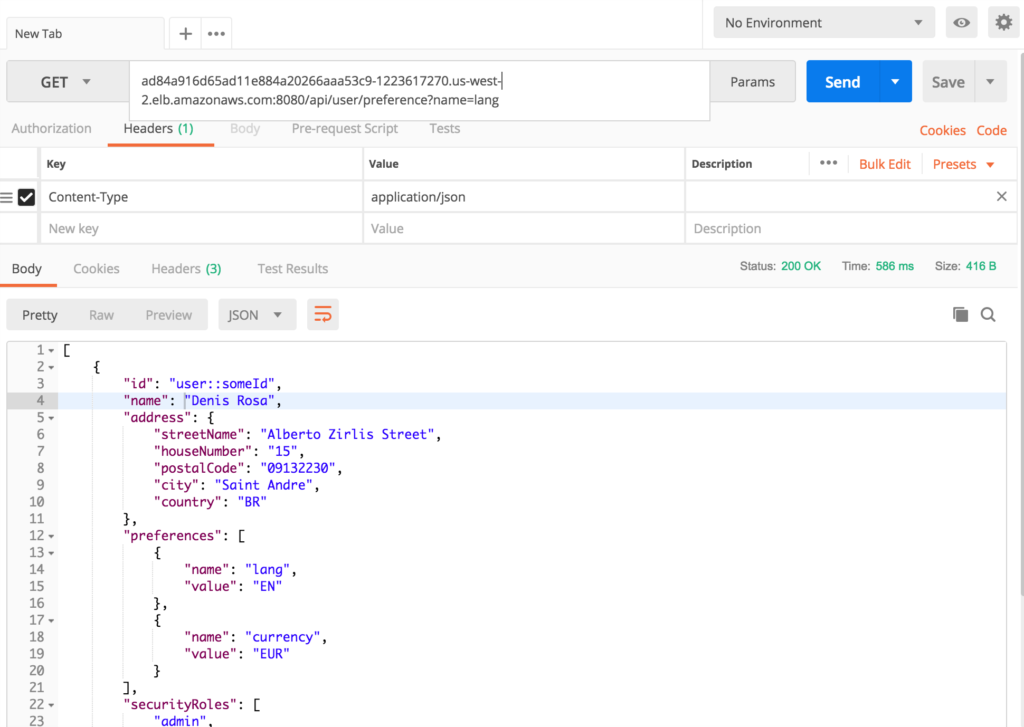The width and height of the screenshot is (1024, 727).
Task: Open the Presets dropdown
Action: (963, 164)
